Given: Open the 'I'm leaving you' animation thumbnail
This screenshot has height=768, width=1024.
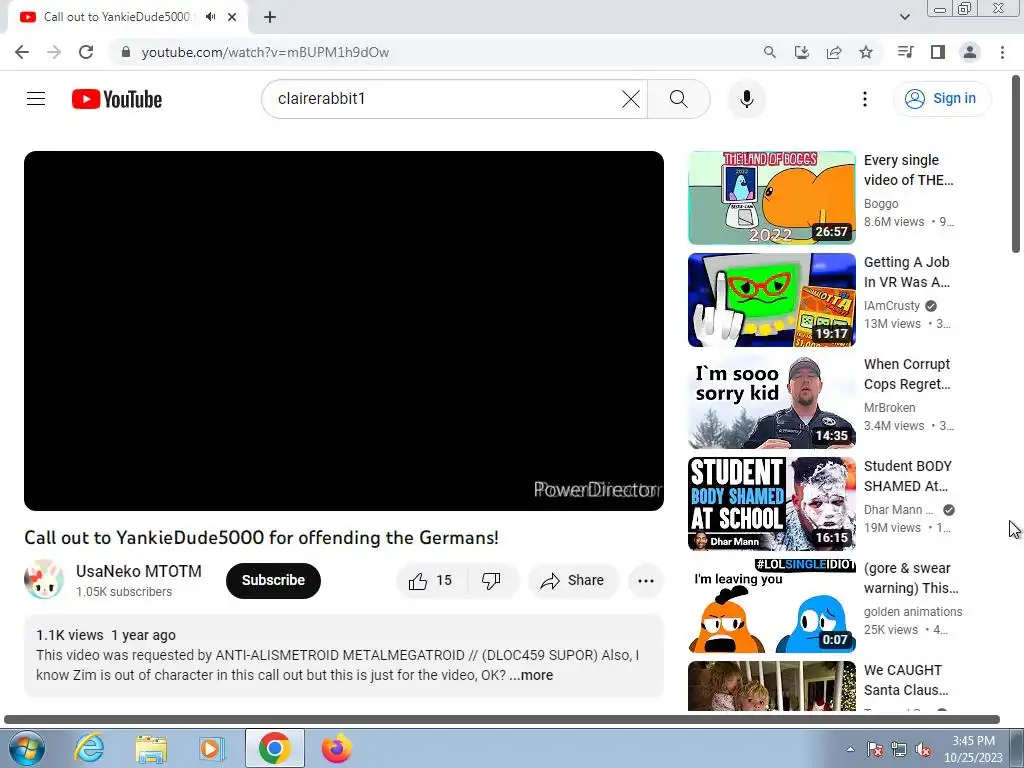Looking at the screenshot, I should click(771, 605).
